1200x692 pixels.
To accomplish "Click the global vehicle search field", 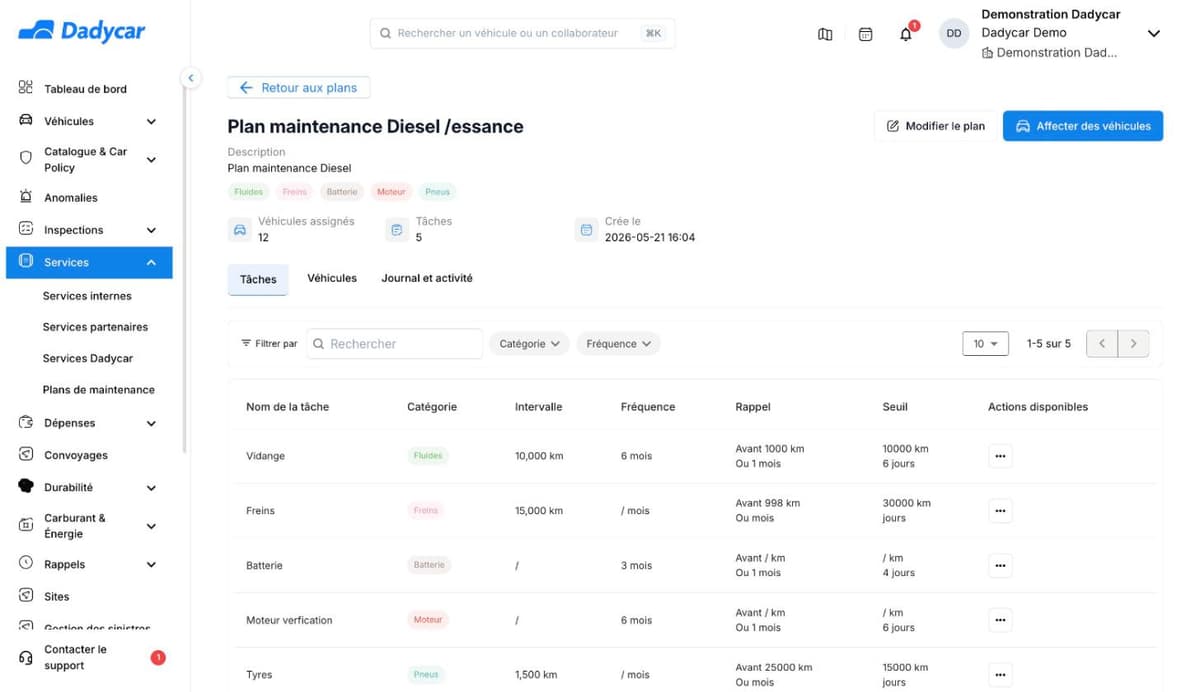I will click(x=522, y=33).
